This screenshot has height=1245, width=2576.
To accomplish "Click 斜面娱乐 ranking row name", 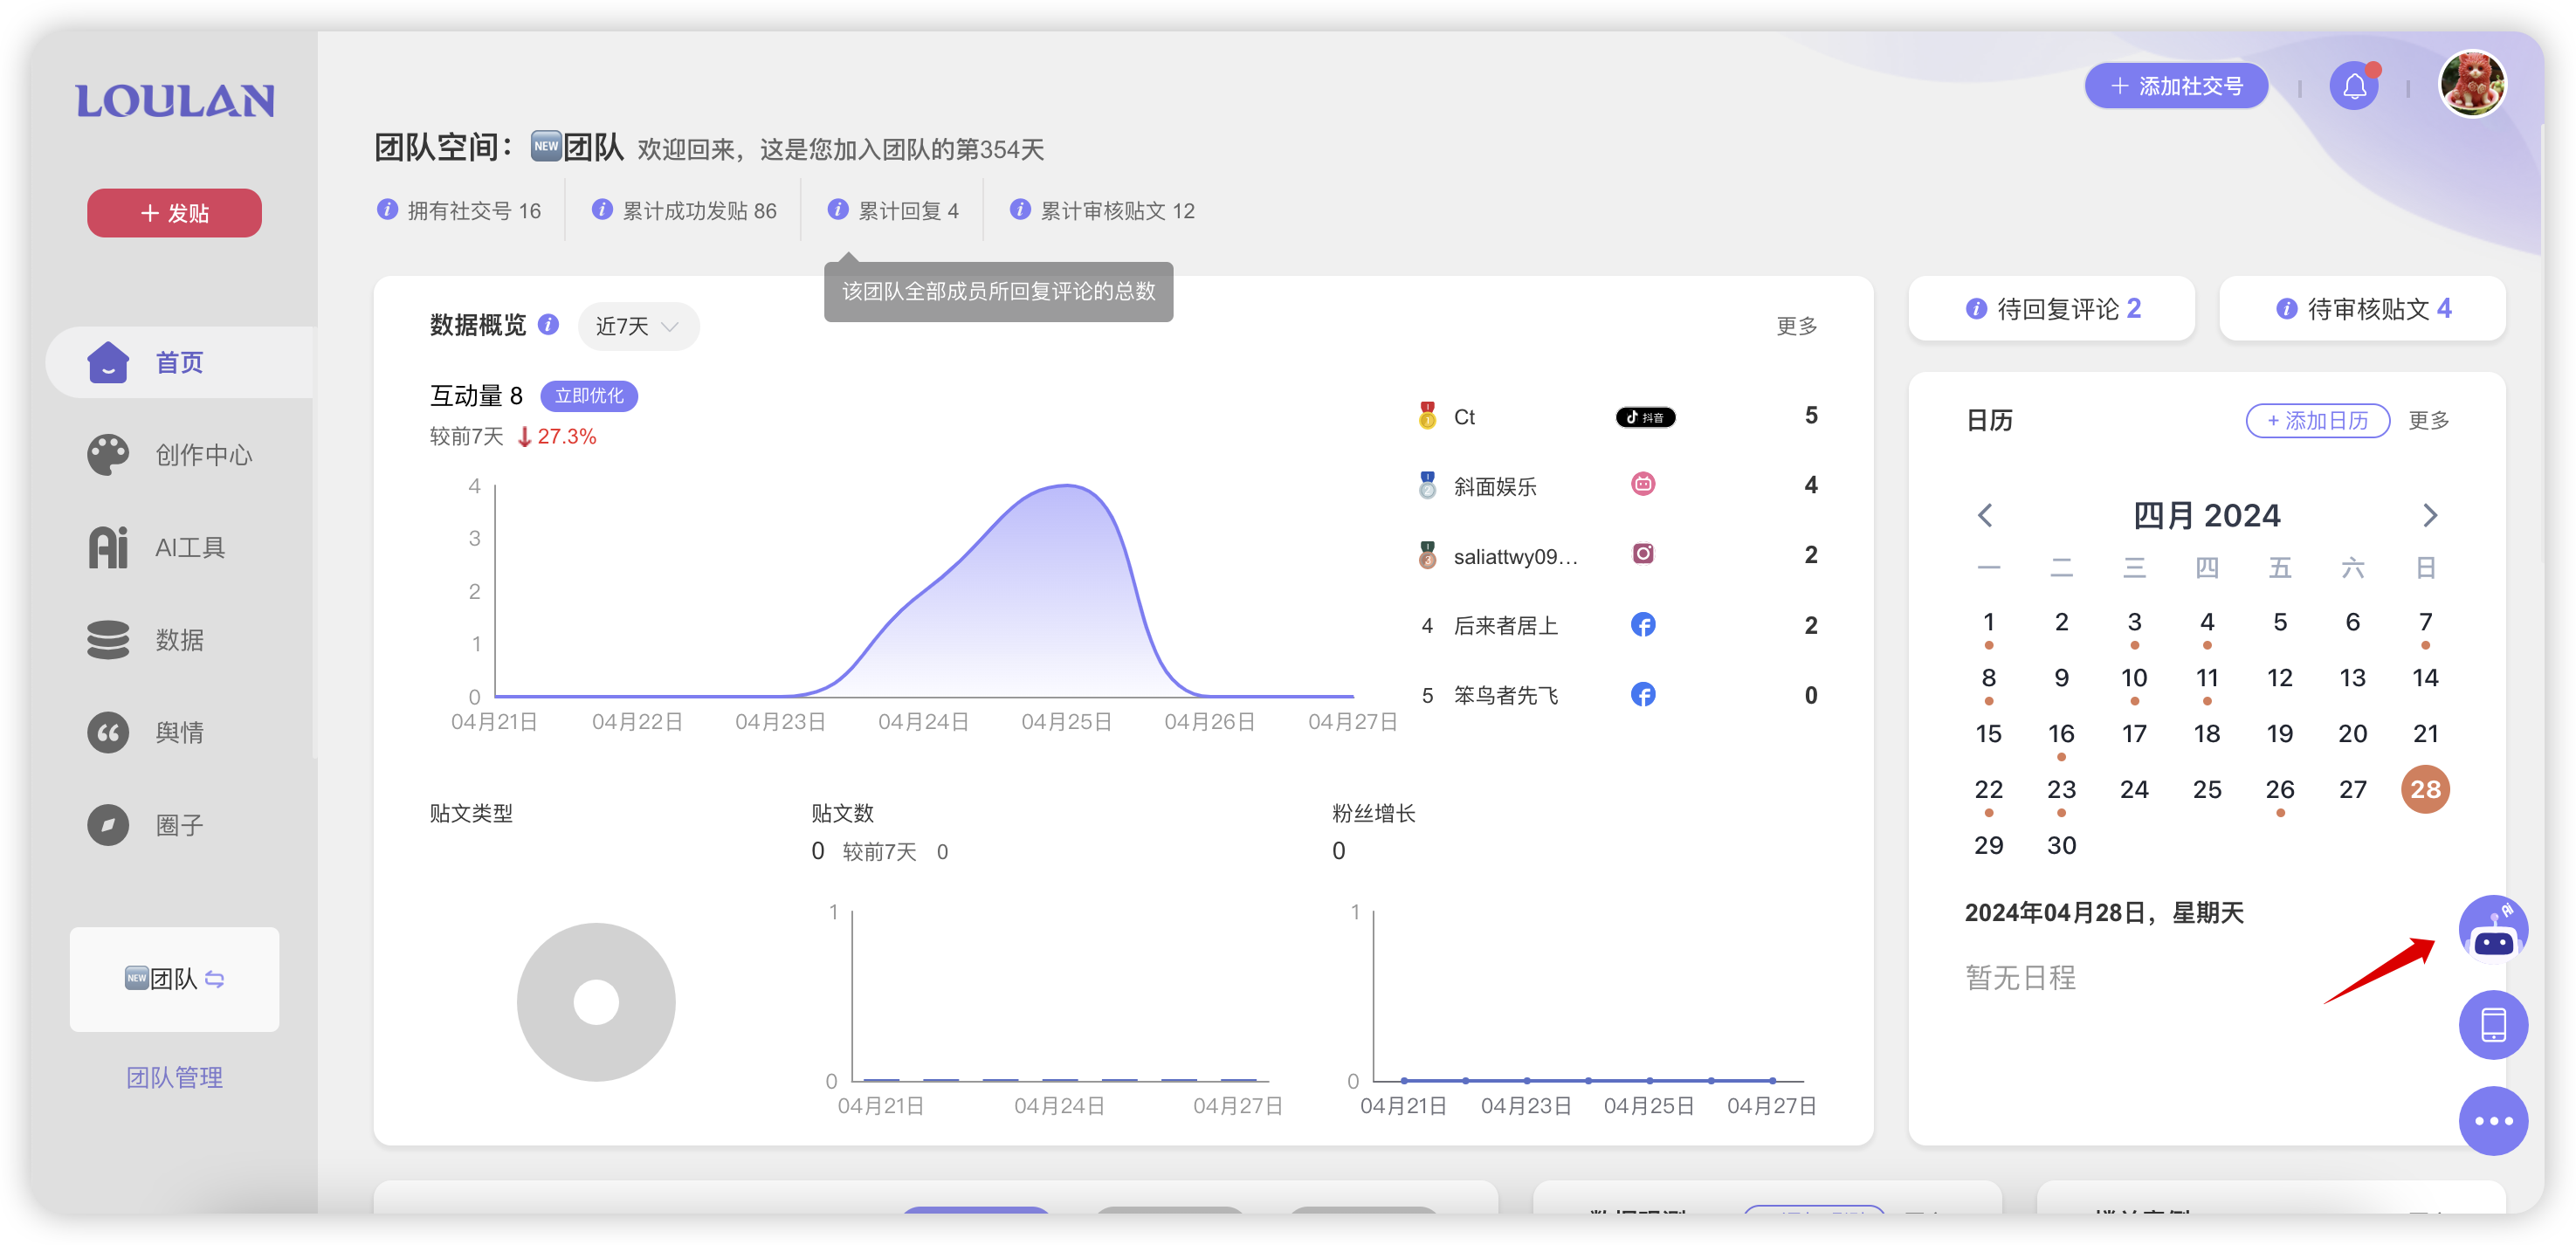I will (x=1495, y=487).
